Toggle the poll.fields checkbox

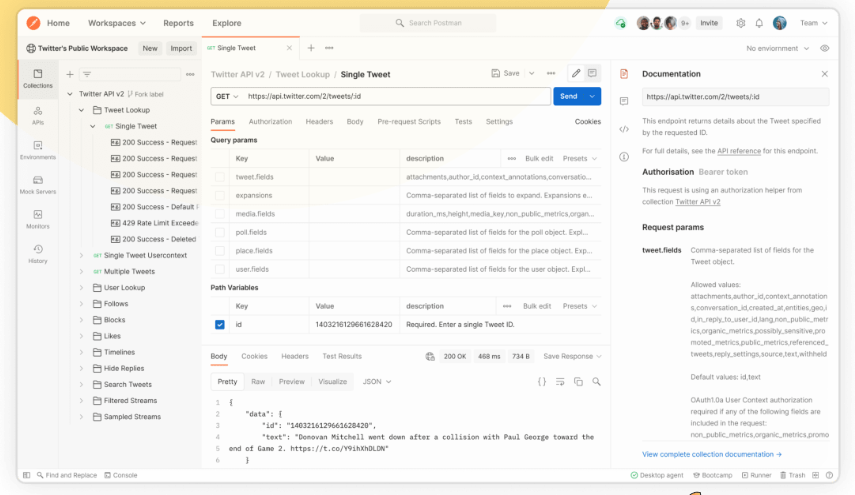click(220, 232)
